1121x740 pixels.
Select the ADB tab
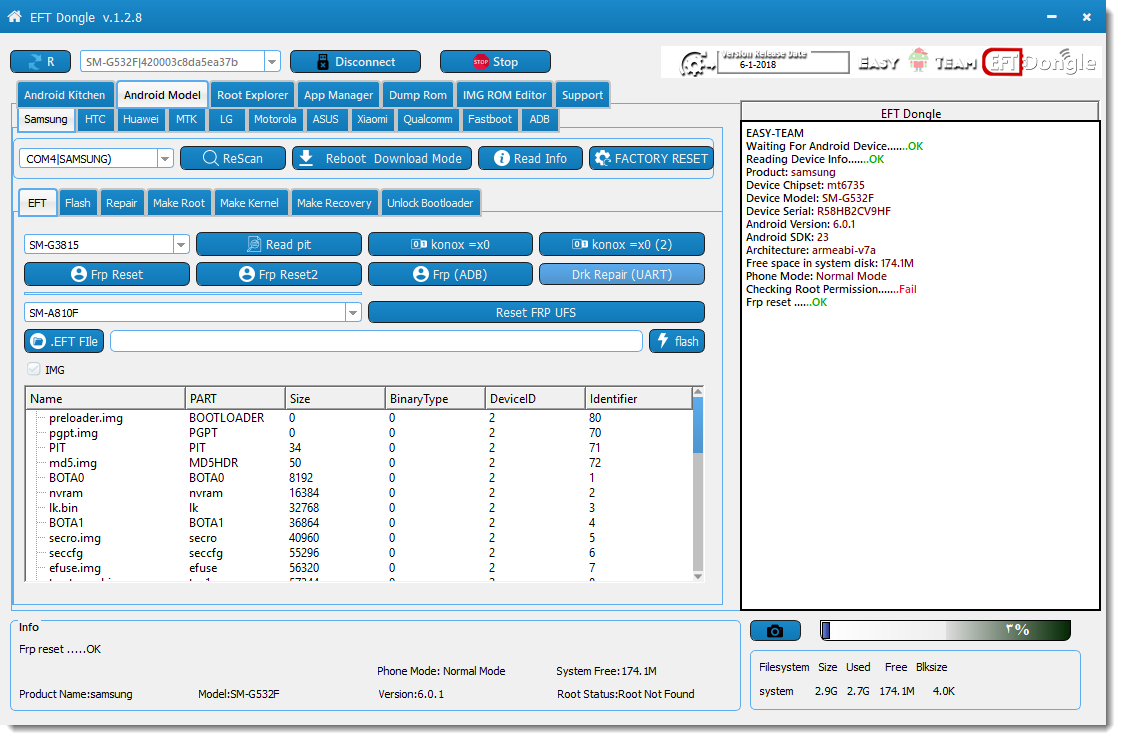539,119
